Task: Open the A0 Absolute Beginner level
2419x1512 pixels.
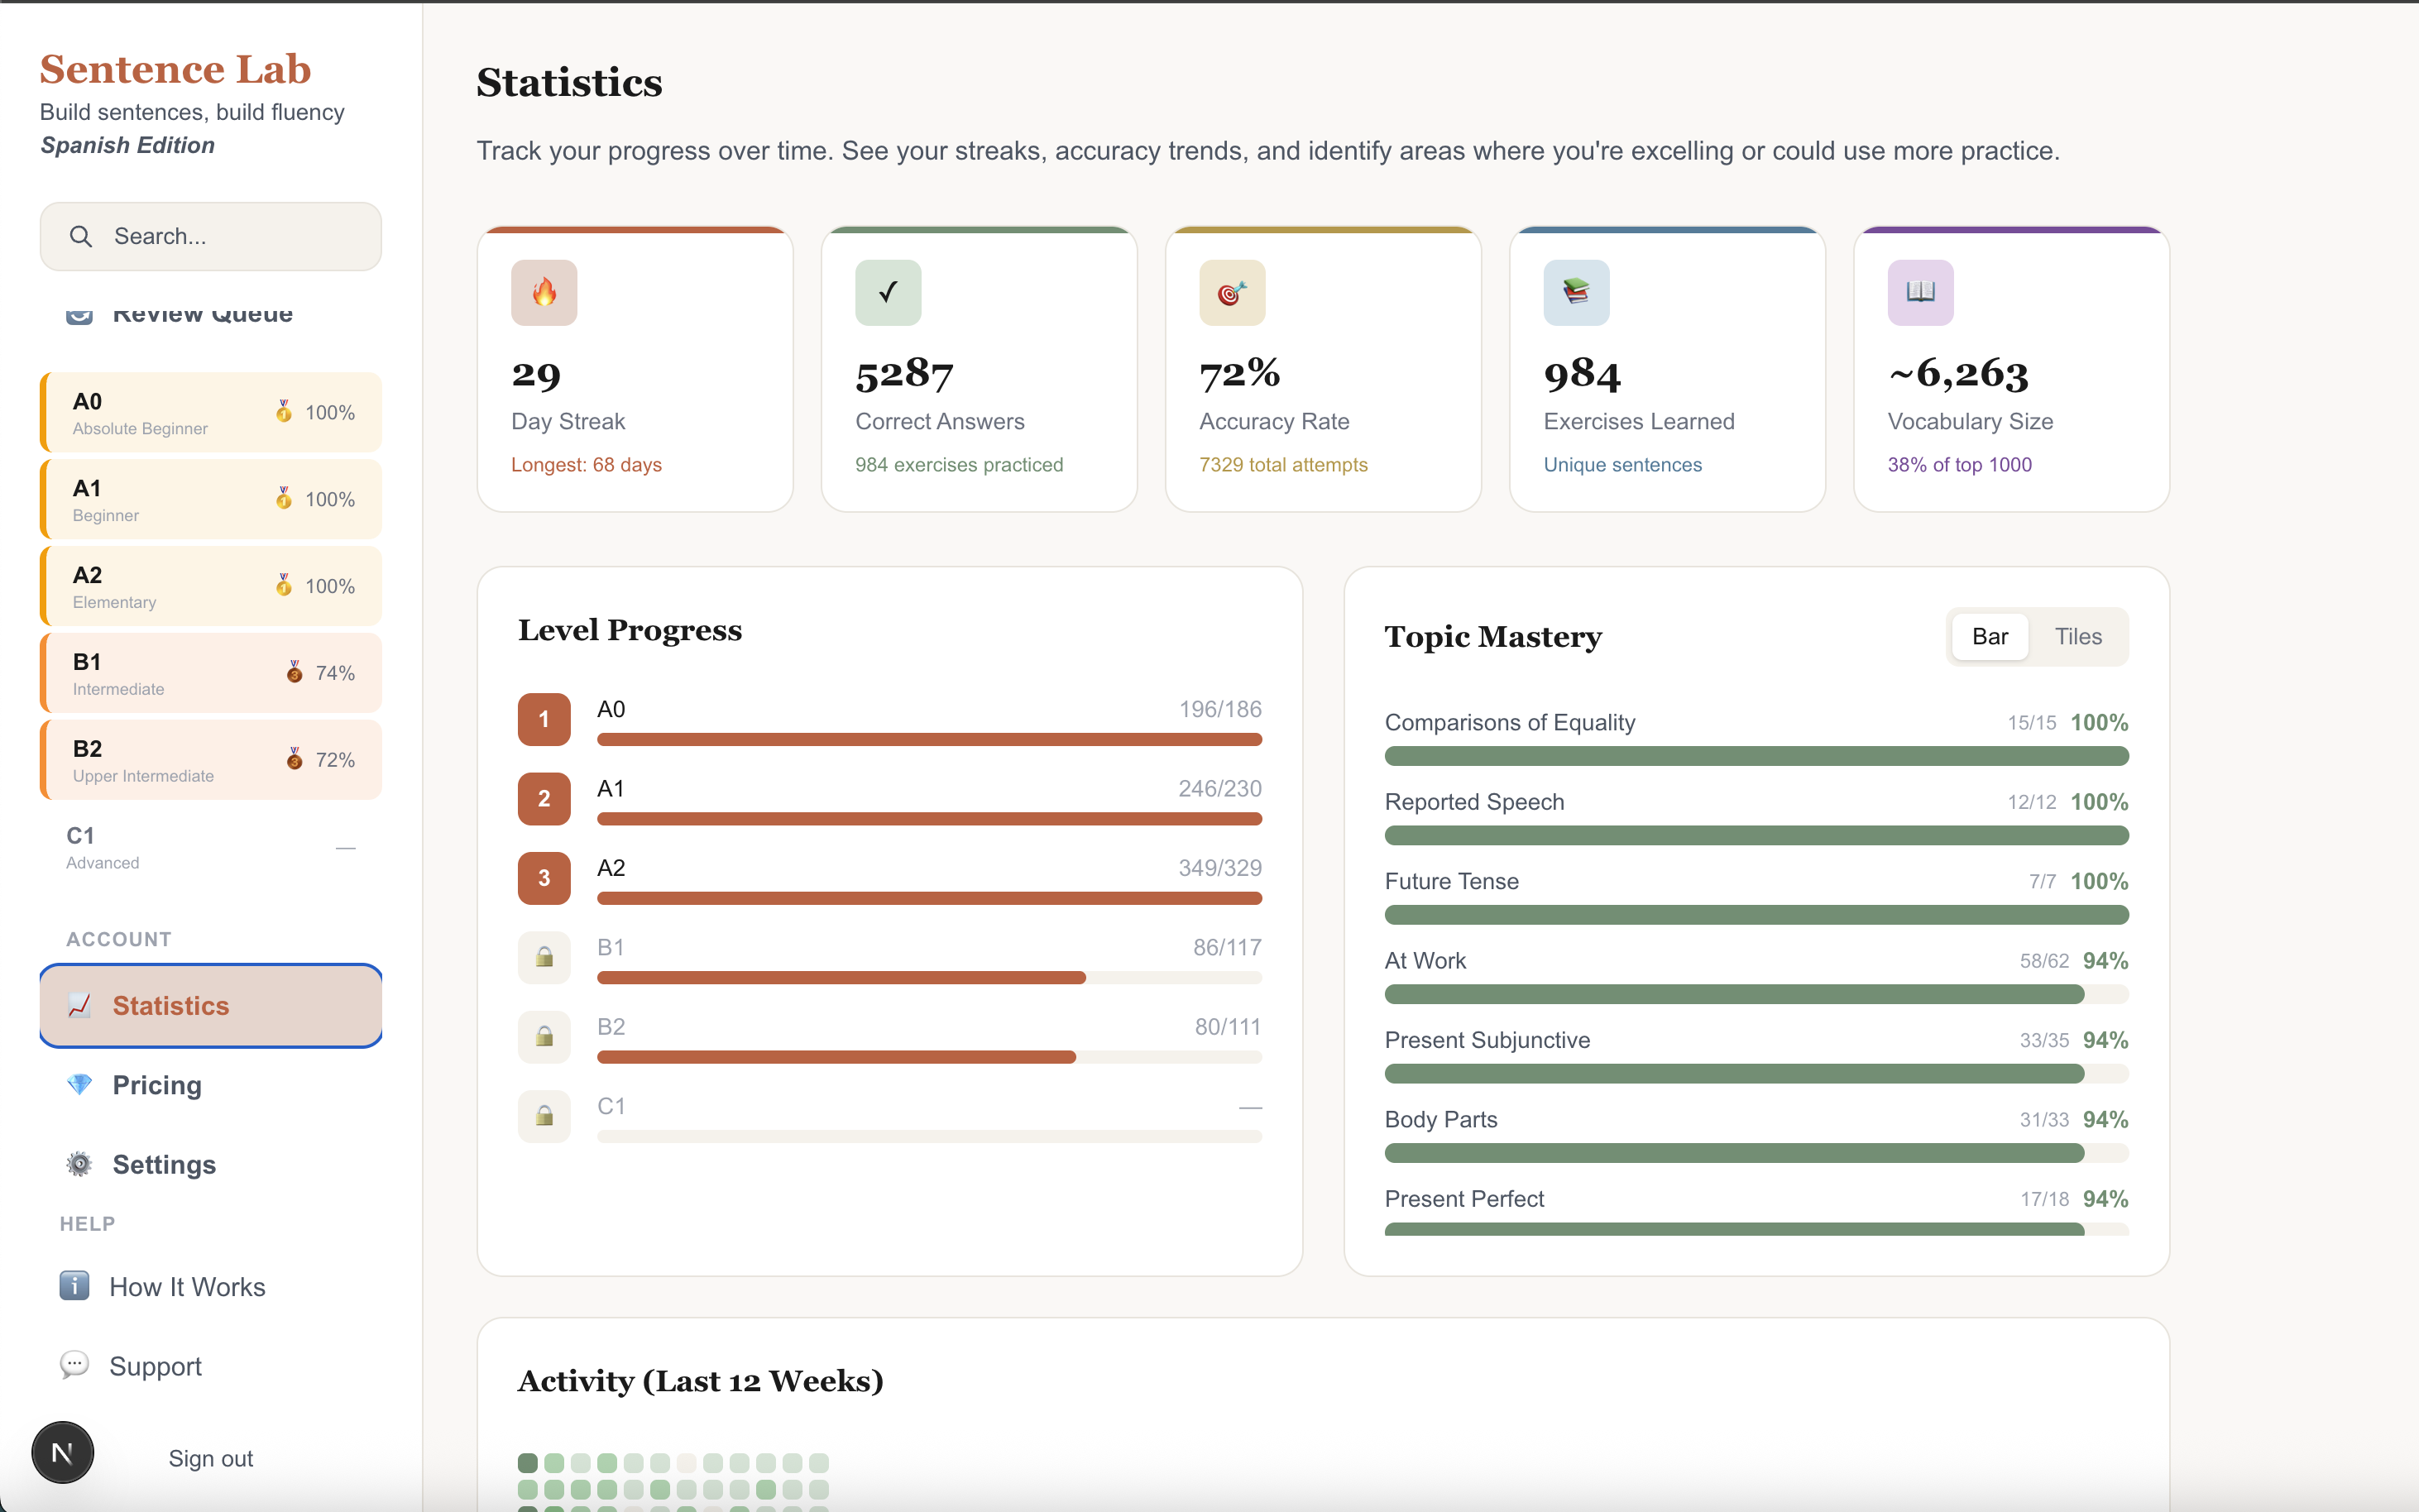Action: point(211,412)
